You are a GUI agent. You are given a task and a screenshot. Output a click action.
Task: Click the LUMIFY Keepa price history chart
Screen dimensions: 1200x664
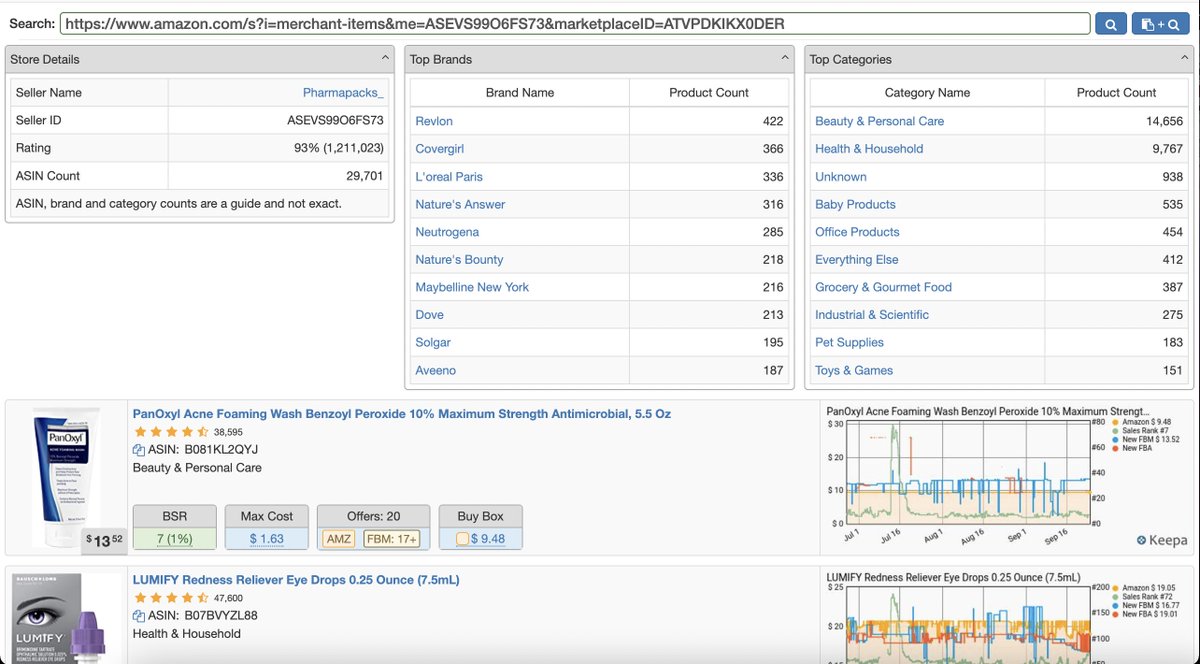[1008, 617]
